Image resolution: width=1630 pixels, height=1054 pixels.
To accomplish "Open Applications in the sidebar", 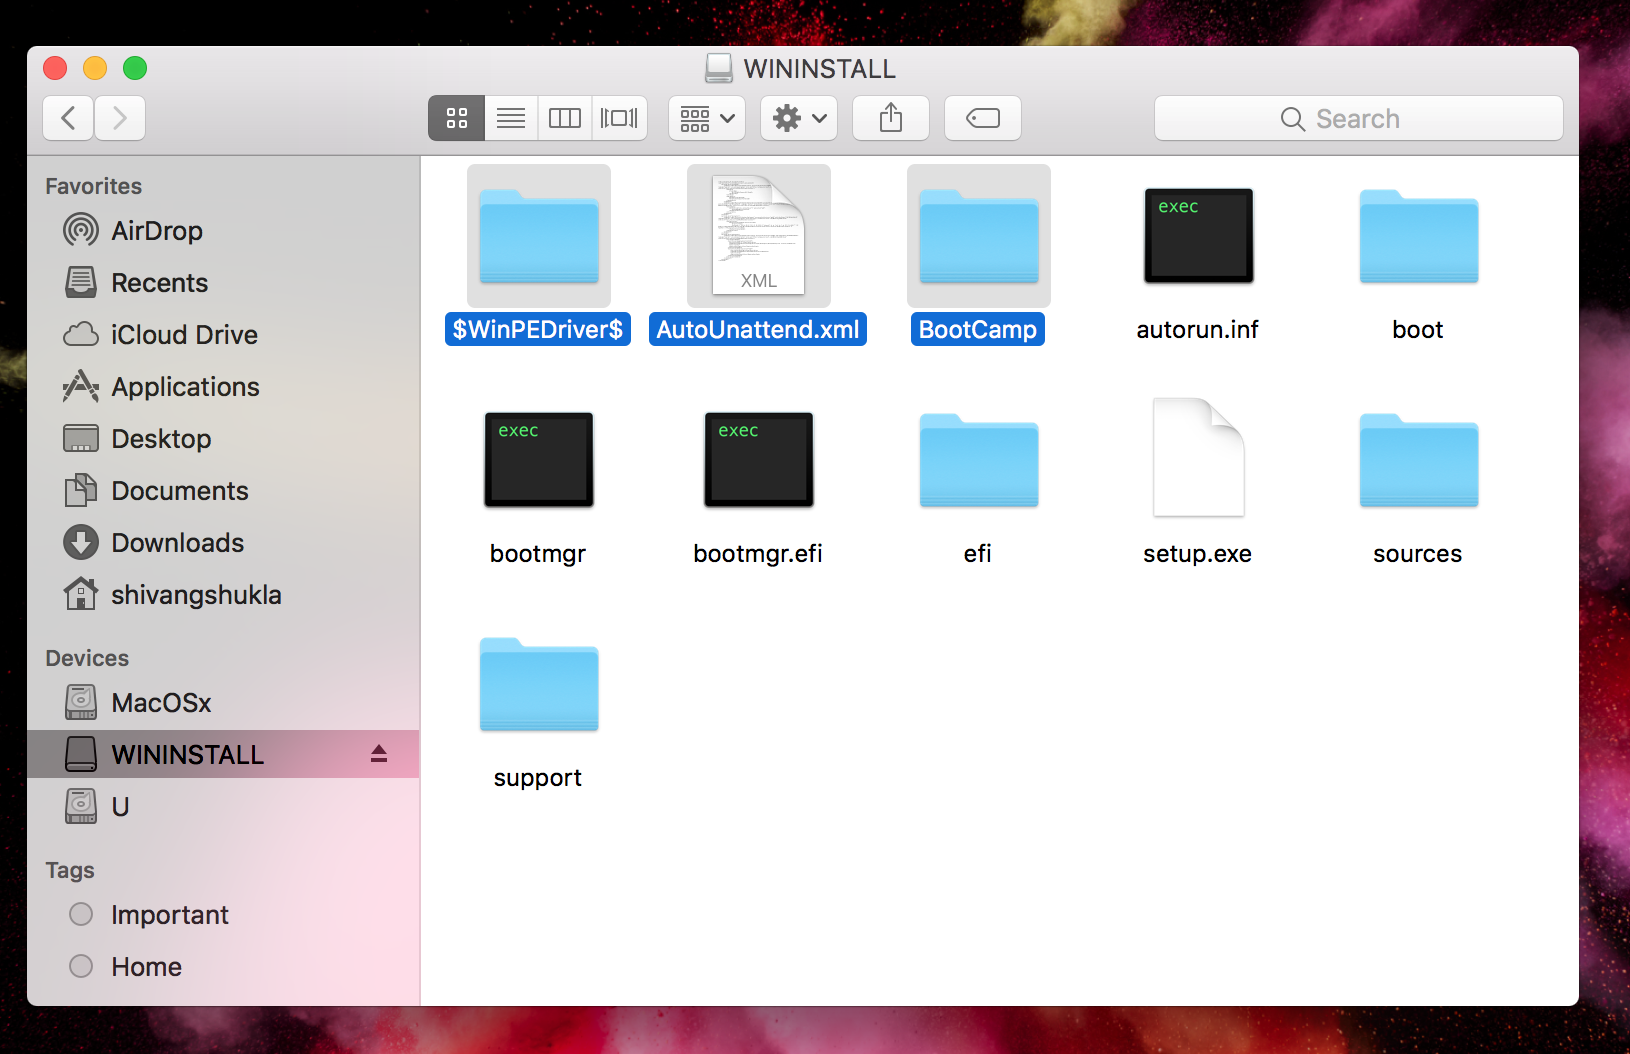I will (x=223, y=387).
